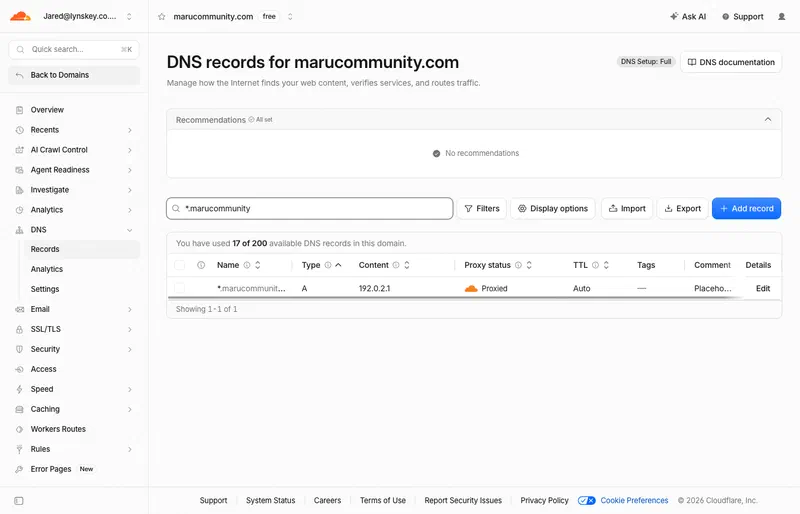The image size is (800, 514).
Task: Open Ask AI
Action: click(688, 17)
